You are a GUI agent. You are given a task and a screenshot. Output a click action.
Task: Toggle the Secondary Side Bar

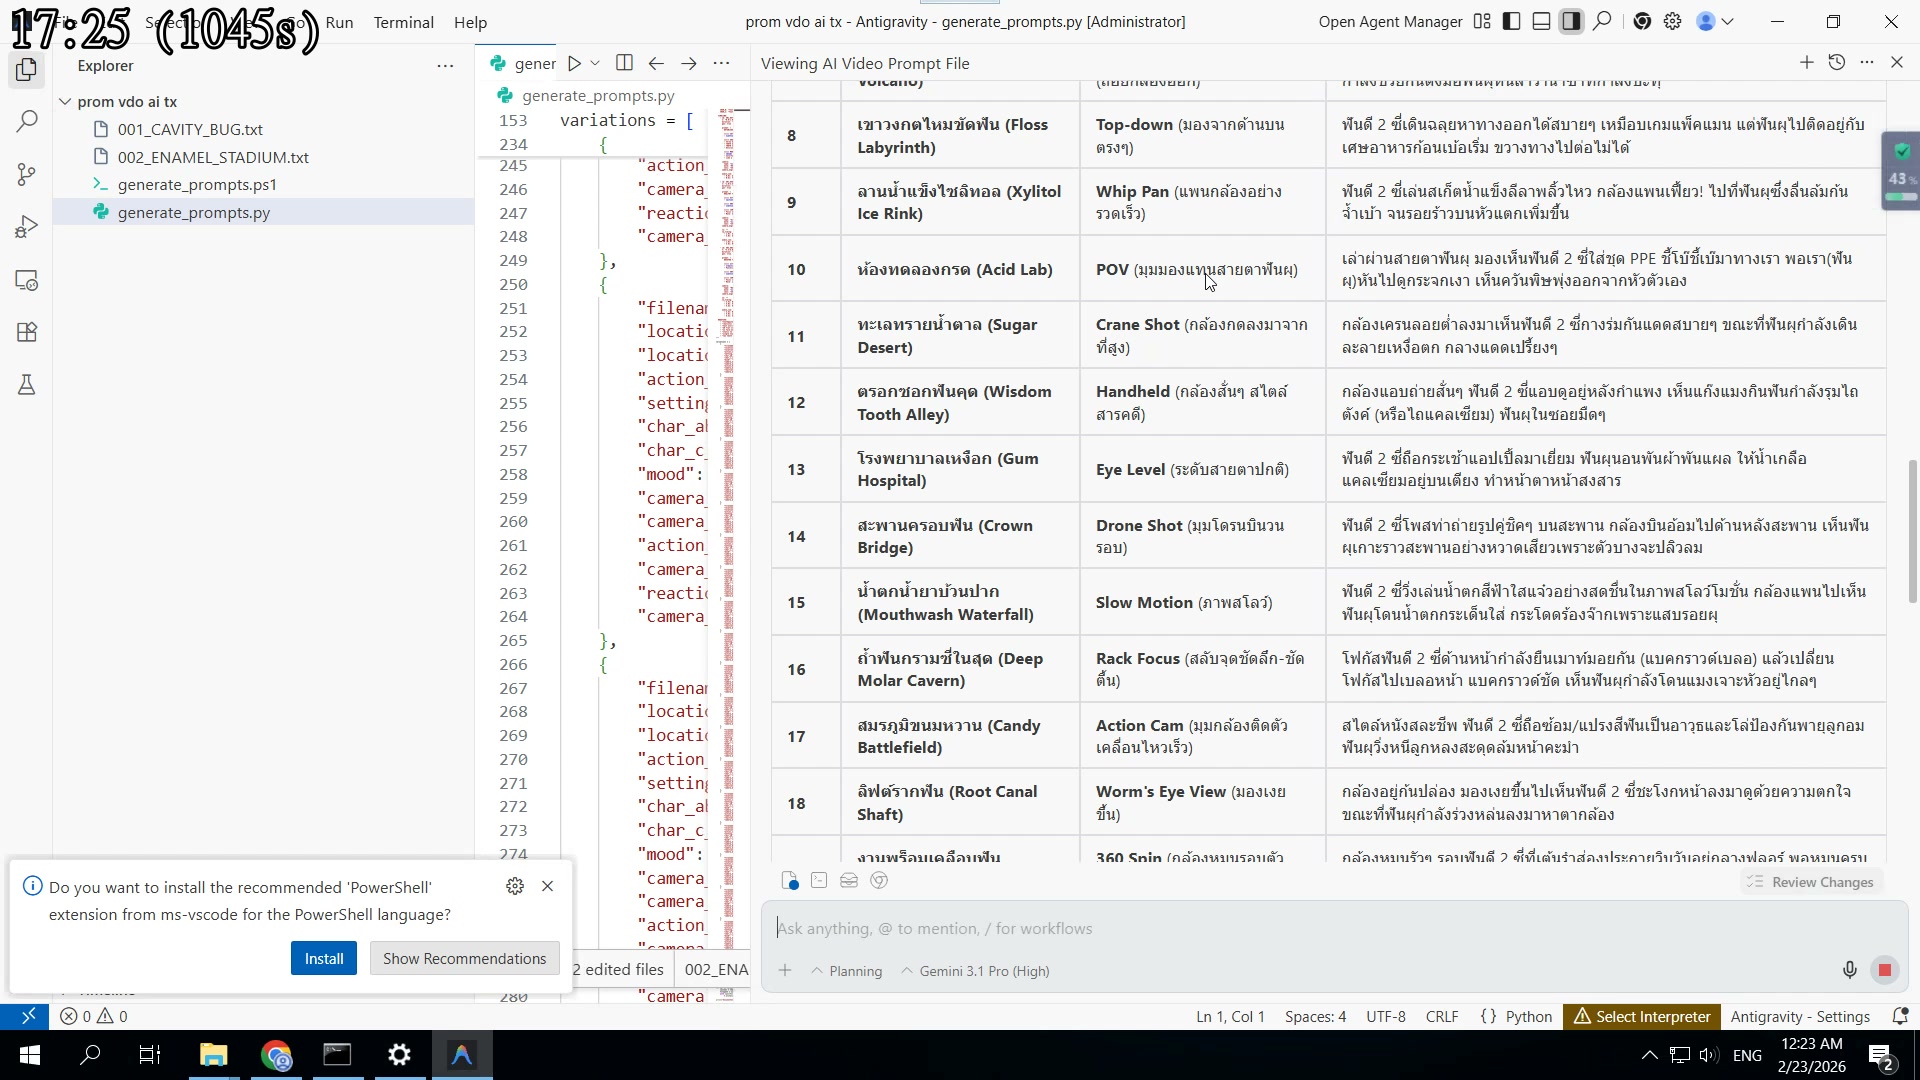[x=1572, y=21]
